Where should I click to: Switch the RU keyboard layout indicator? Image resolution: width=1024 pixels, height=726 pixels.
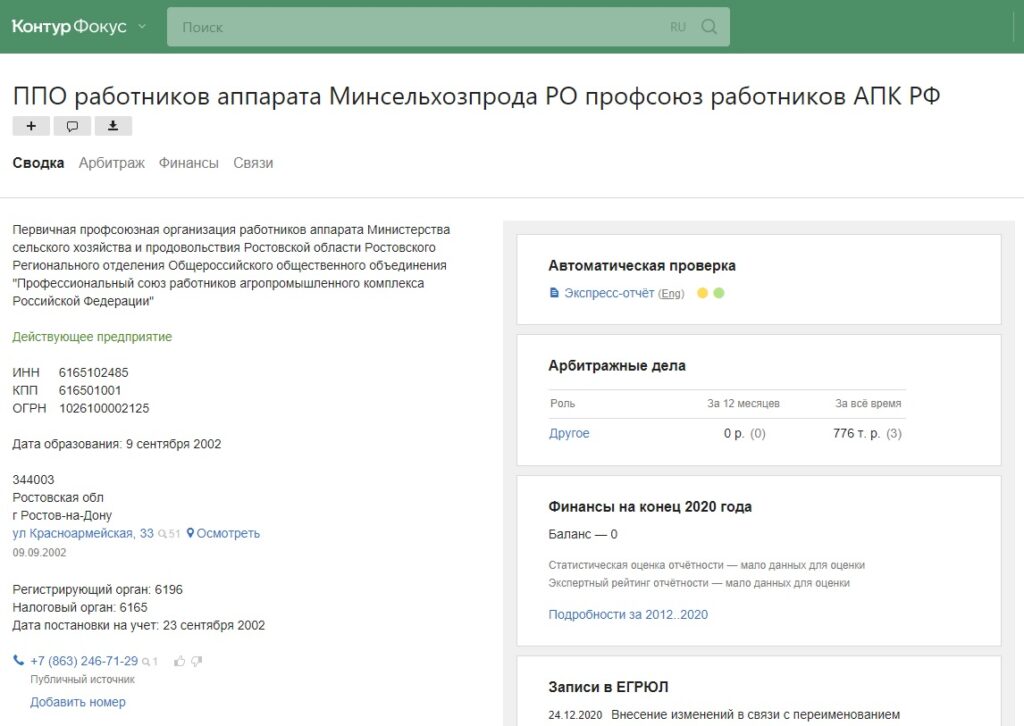click(x=678, y=27)
